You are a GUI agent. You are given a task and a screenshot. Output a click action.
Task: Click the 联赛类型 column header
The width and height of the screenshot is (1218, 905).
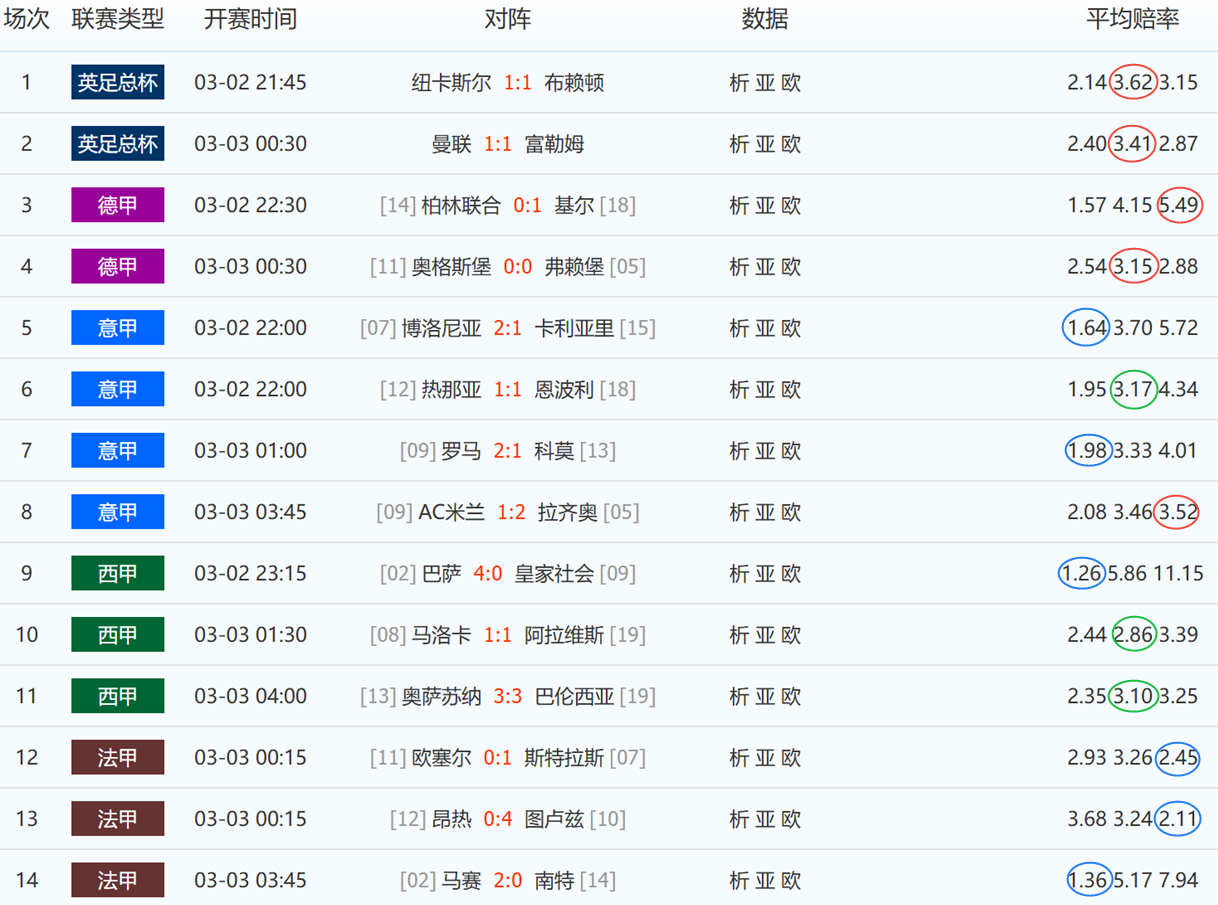coord(118,19)
